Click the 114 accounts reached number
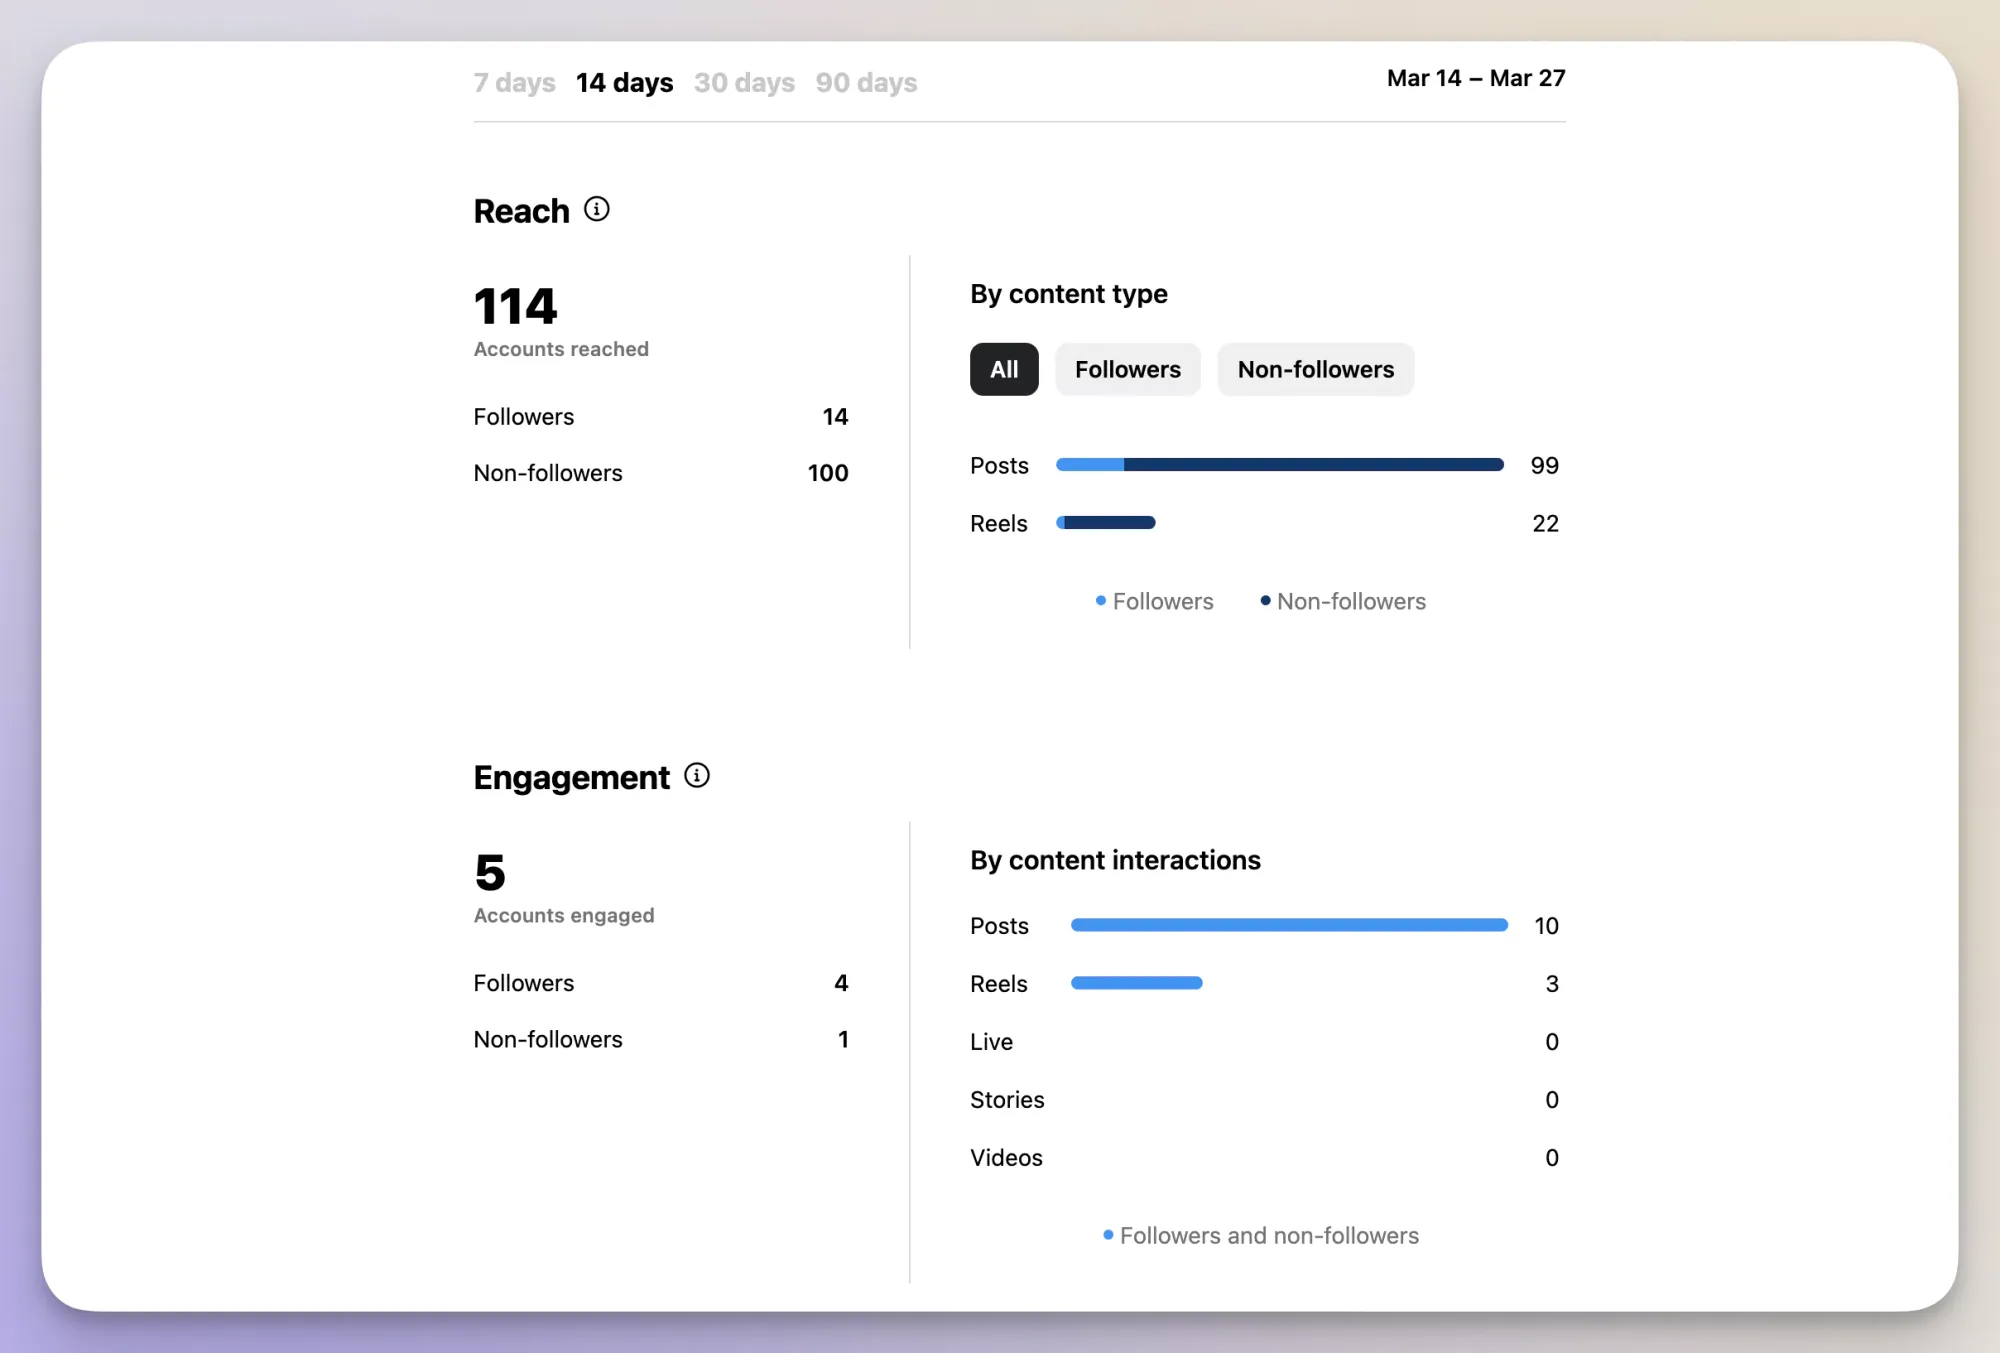2000x1353 pixels. 515,306
